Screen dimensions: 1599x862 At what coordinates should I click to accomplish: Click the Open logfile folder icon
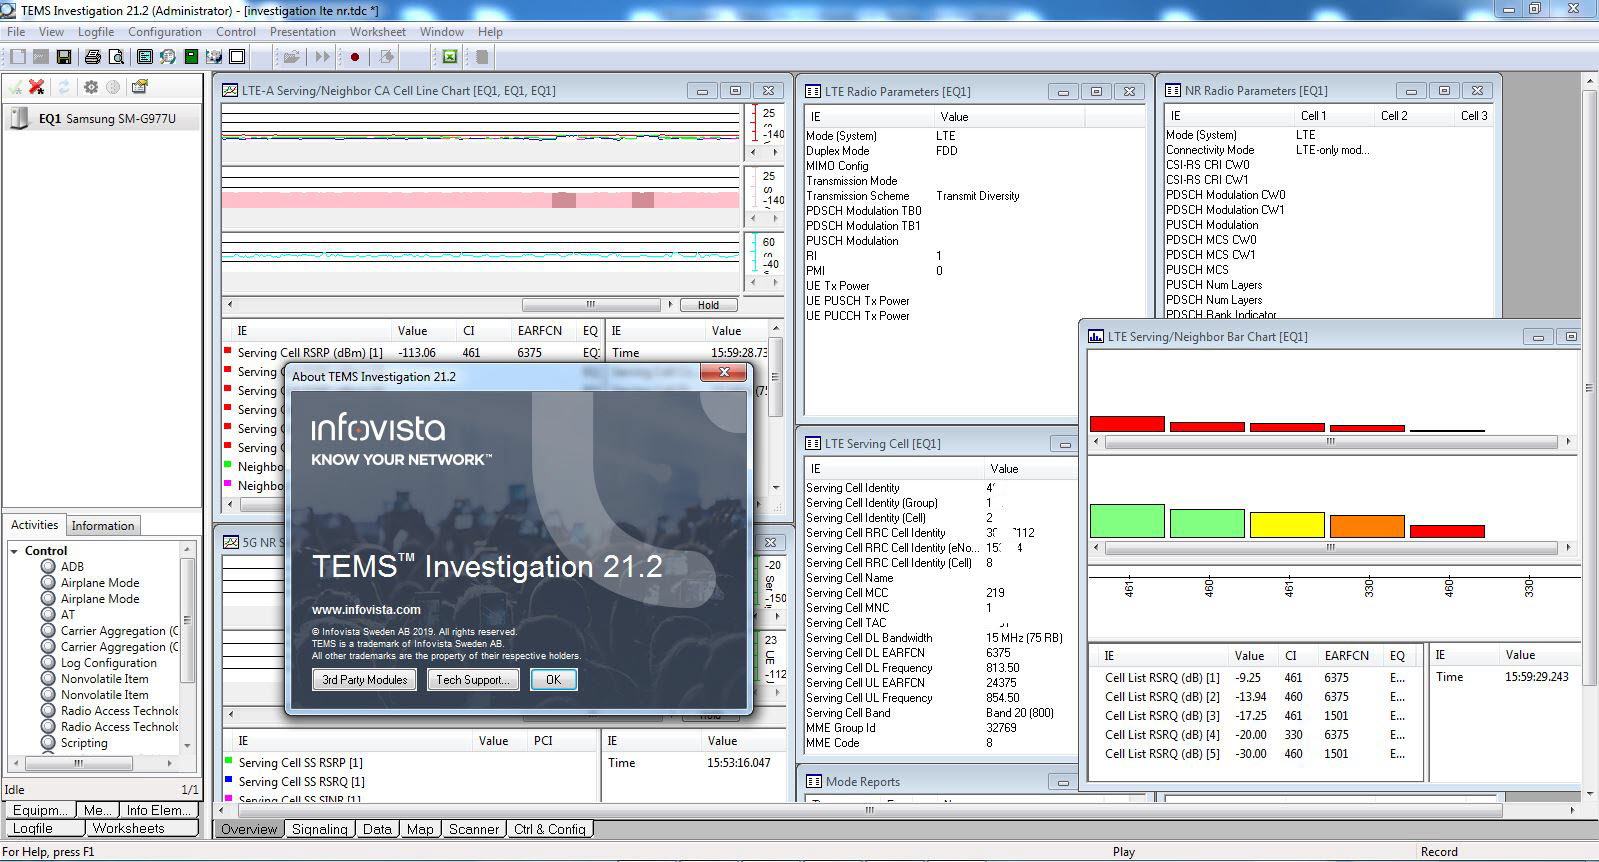[291, 57]
